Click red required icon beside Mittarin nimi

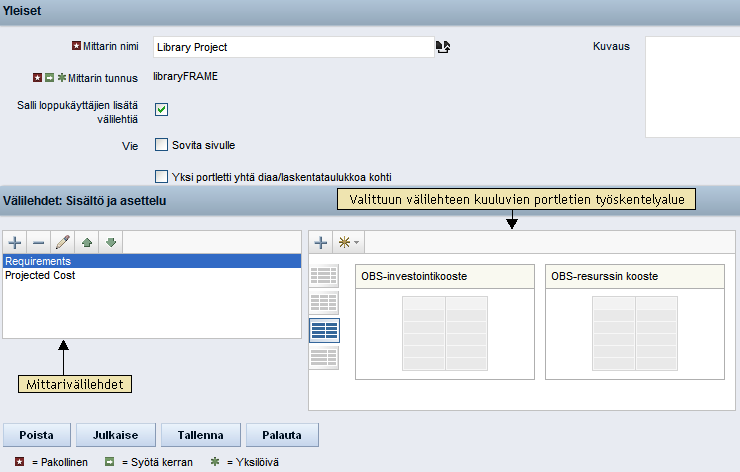tap(76, 45)
